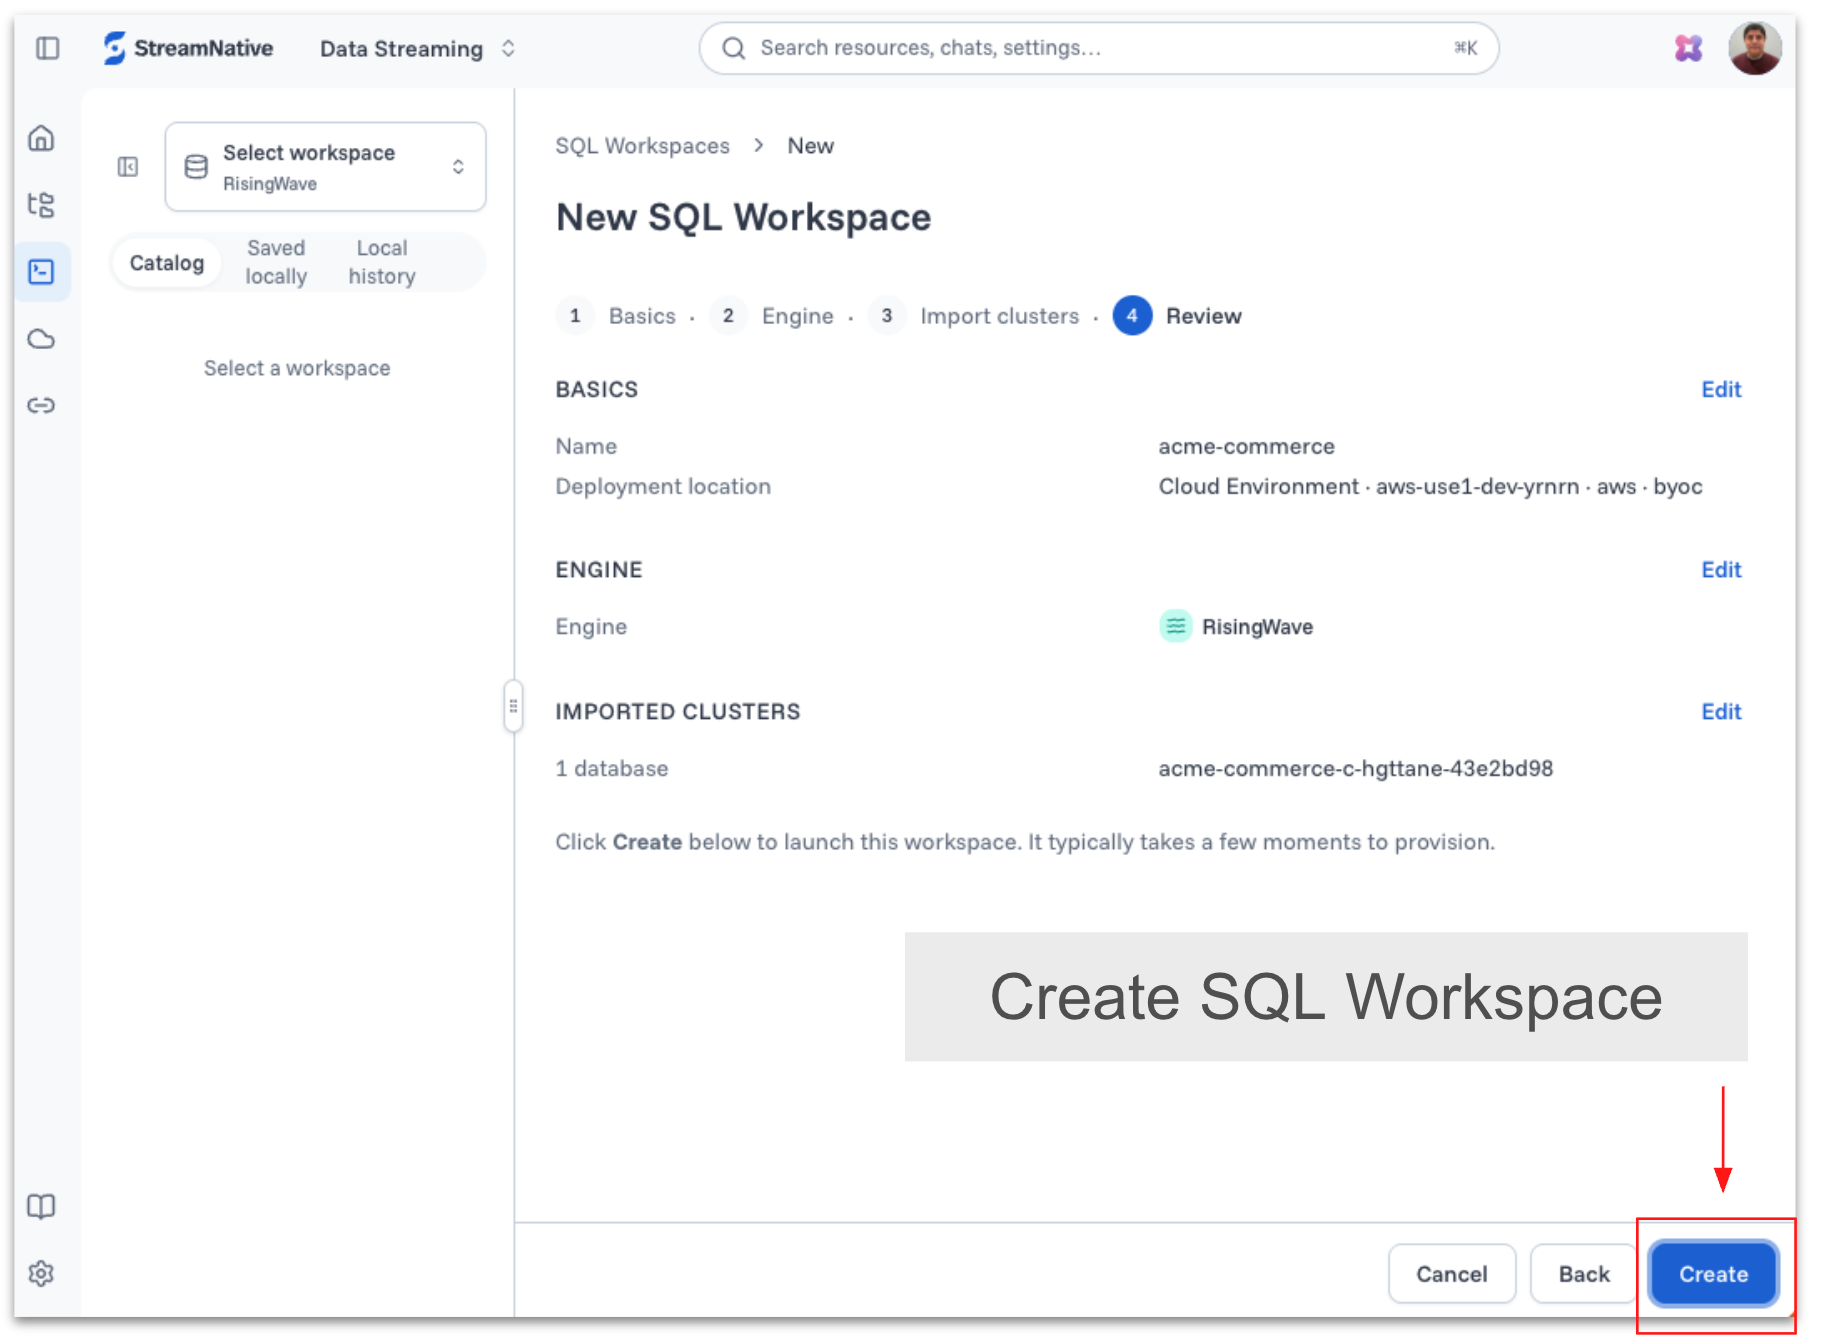Viewport: 1837px width, 1344px height.
Task: Open the Data Streaming product switcher
Action: pos(418,49)
